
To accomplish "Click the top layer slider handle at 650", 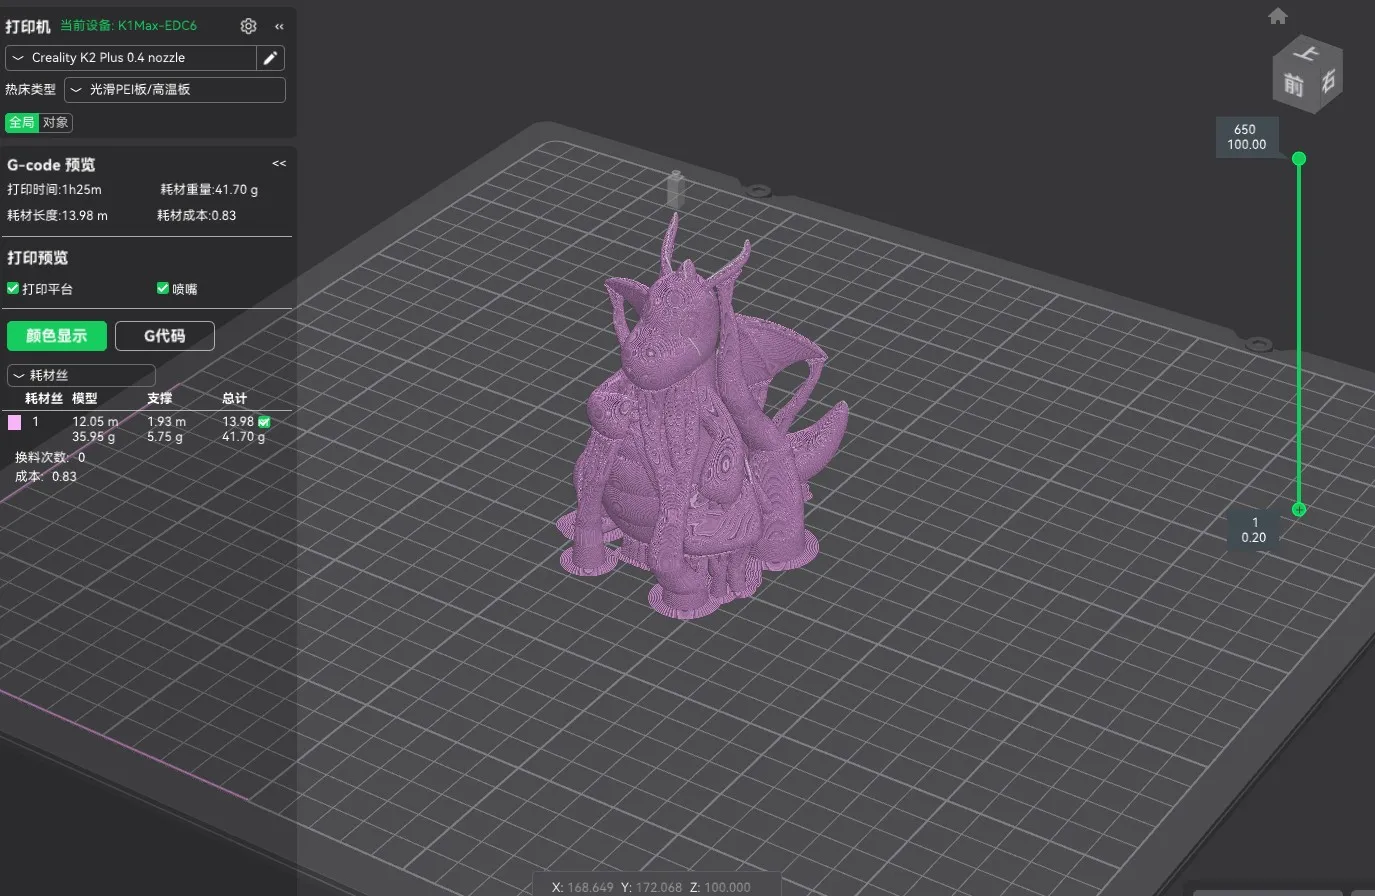I will click(1299, 159).
